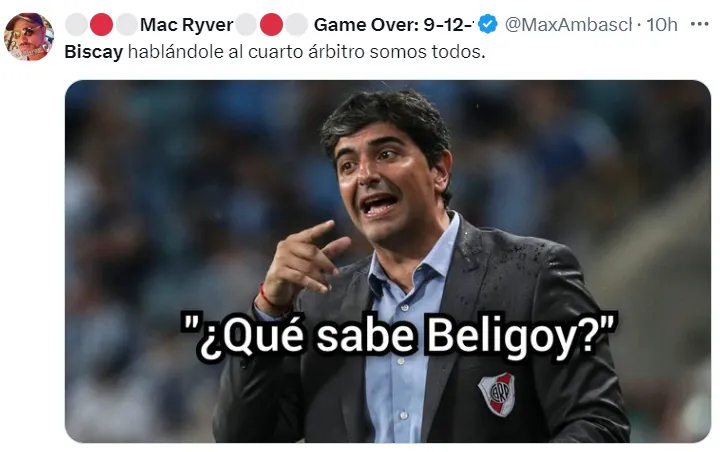This screenshot has height=452, width=720.
Task: Click the "¿Qué sabe Beligoy?" caption
Action: click(399, 336)
